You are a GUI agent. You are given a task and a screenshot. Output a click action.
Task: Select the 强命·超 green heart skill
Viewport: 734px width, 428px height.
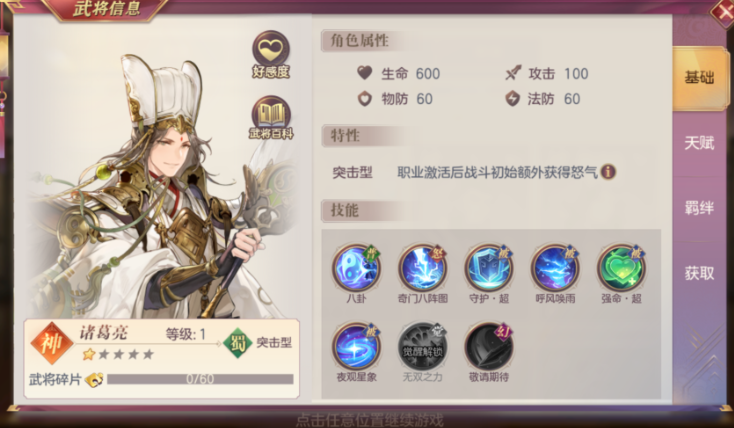click(x=621, y=268)
